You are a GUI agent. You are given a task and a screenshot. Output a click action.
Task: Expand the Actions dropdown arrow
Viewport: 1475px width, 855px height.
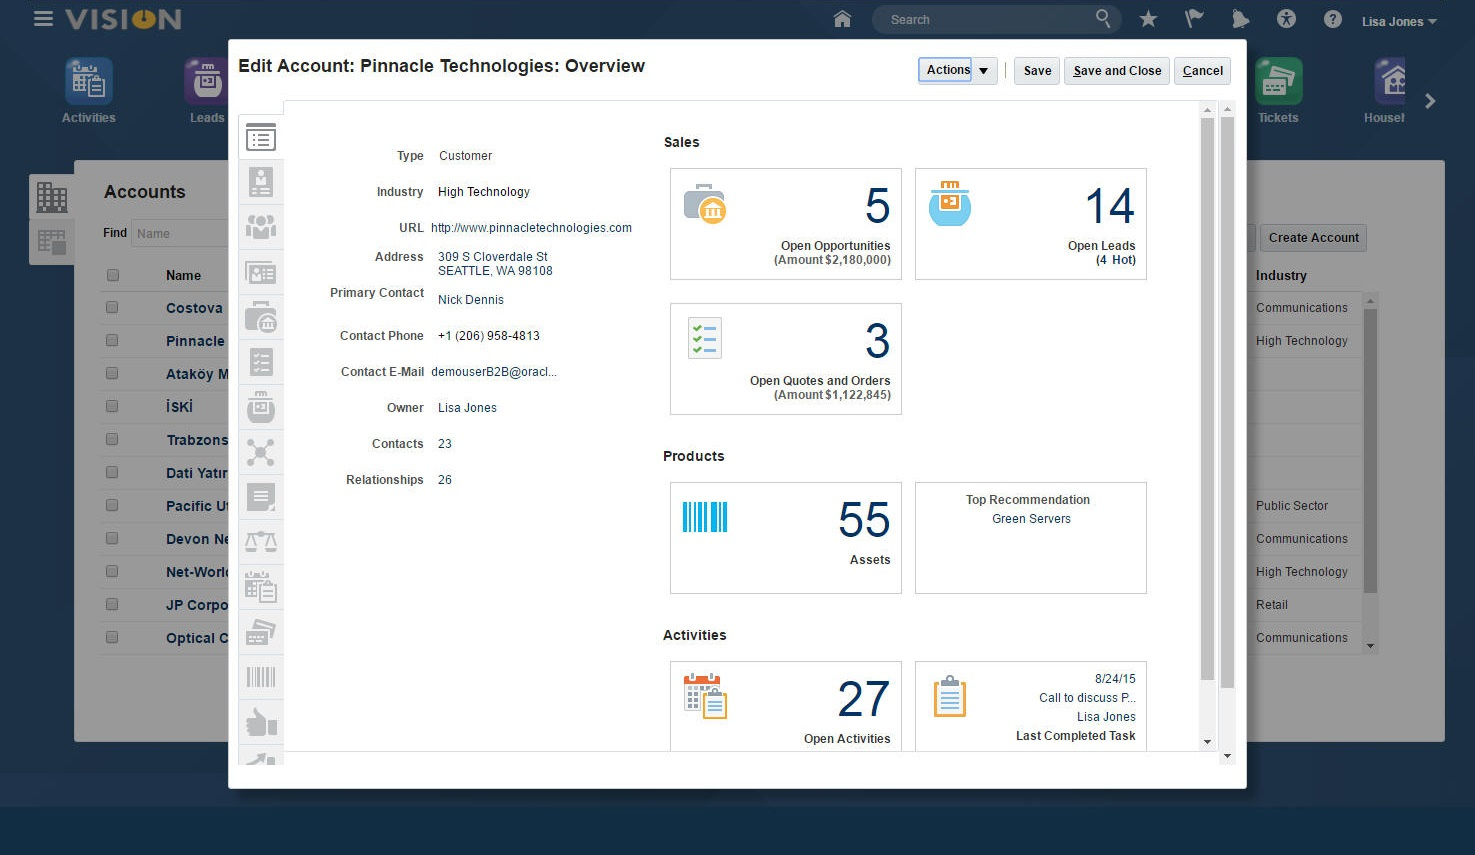[984, 71]
